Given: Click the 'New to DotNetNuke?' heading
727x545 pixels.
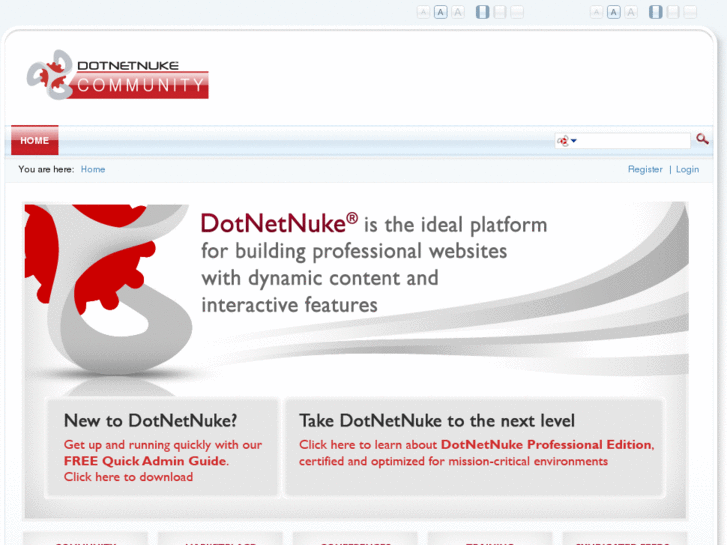Looking at the screenshot, I should coord(150,421).
